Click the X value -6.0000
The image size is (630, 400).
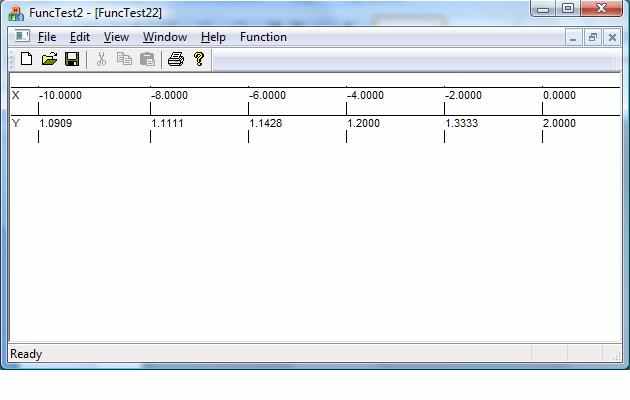coord(267,96)
